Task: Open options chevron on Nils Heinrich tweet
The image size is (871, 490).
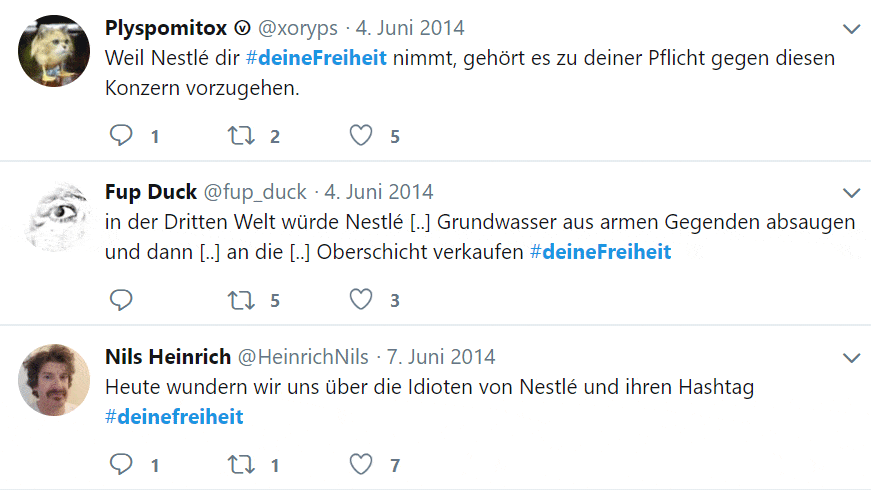Action: coord(851,358)
